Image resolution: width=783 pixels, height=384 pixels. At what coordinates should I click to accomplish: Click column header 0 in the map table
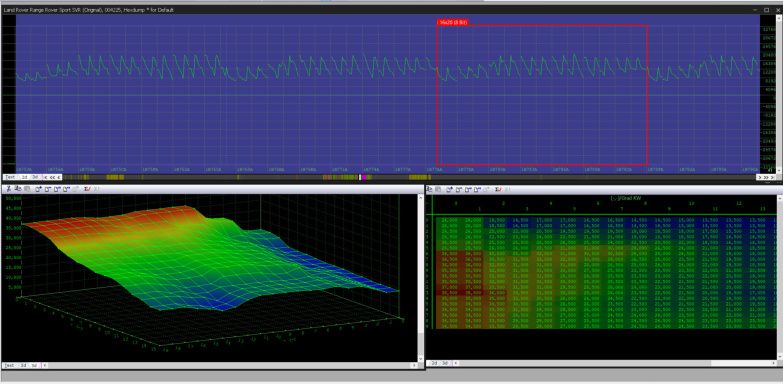click(x=456, y=204)
